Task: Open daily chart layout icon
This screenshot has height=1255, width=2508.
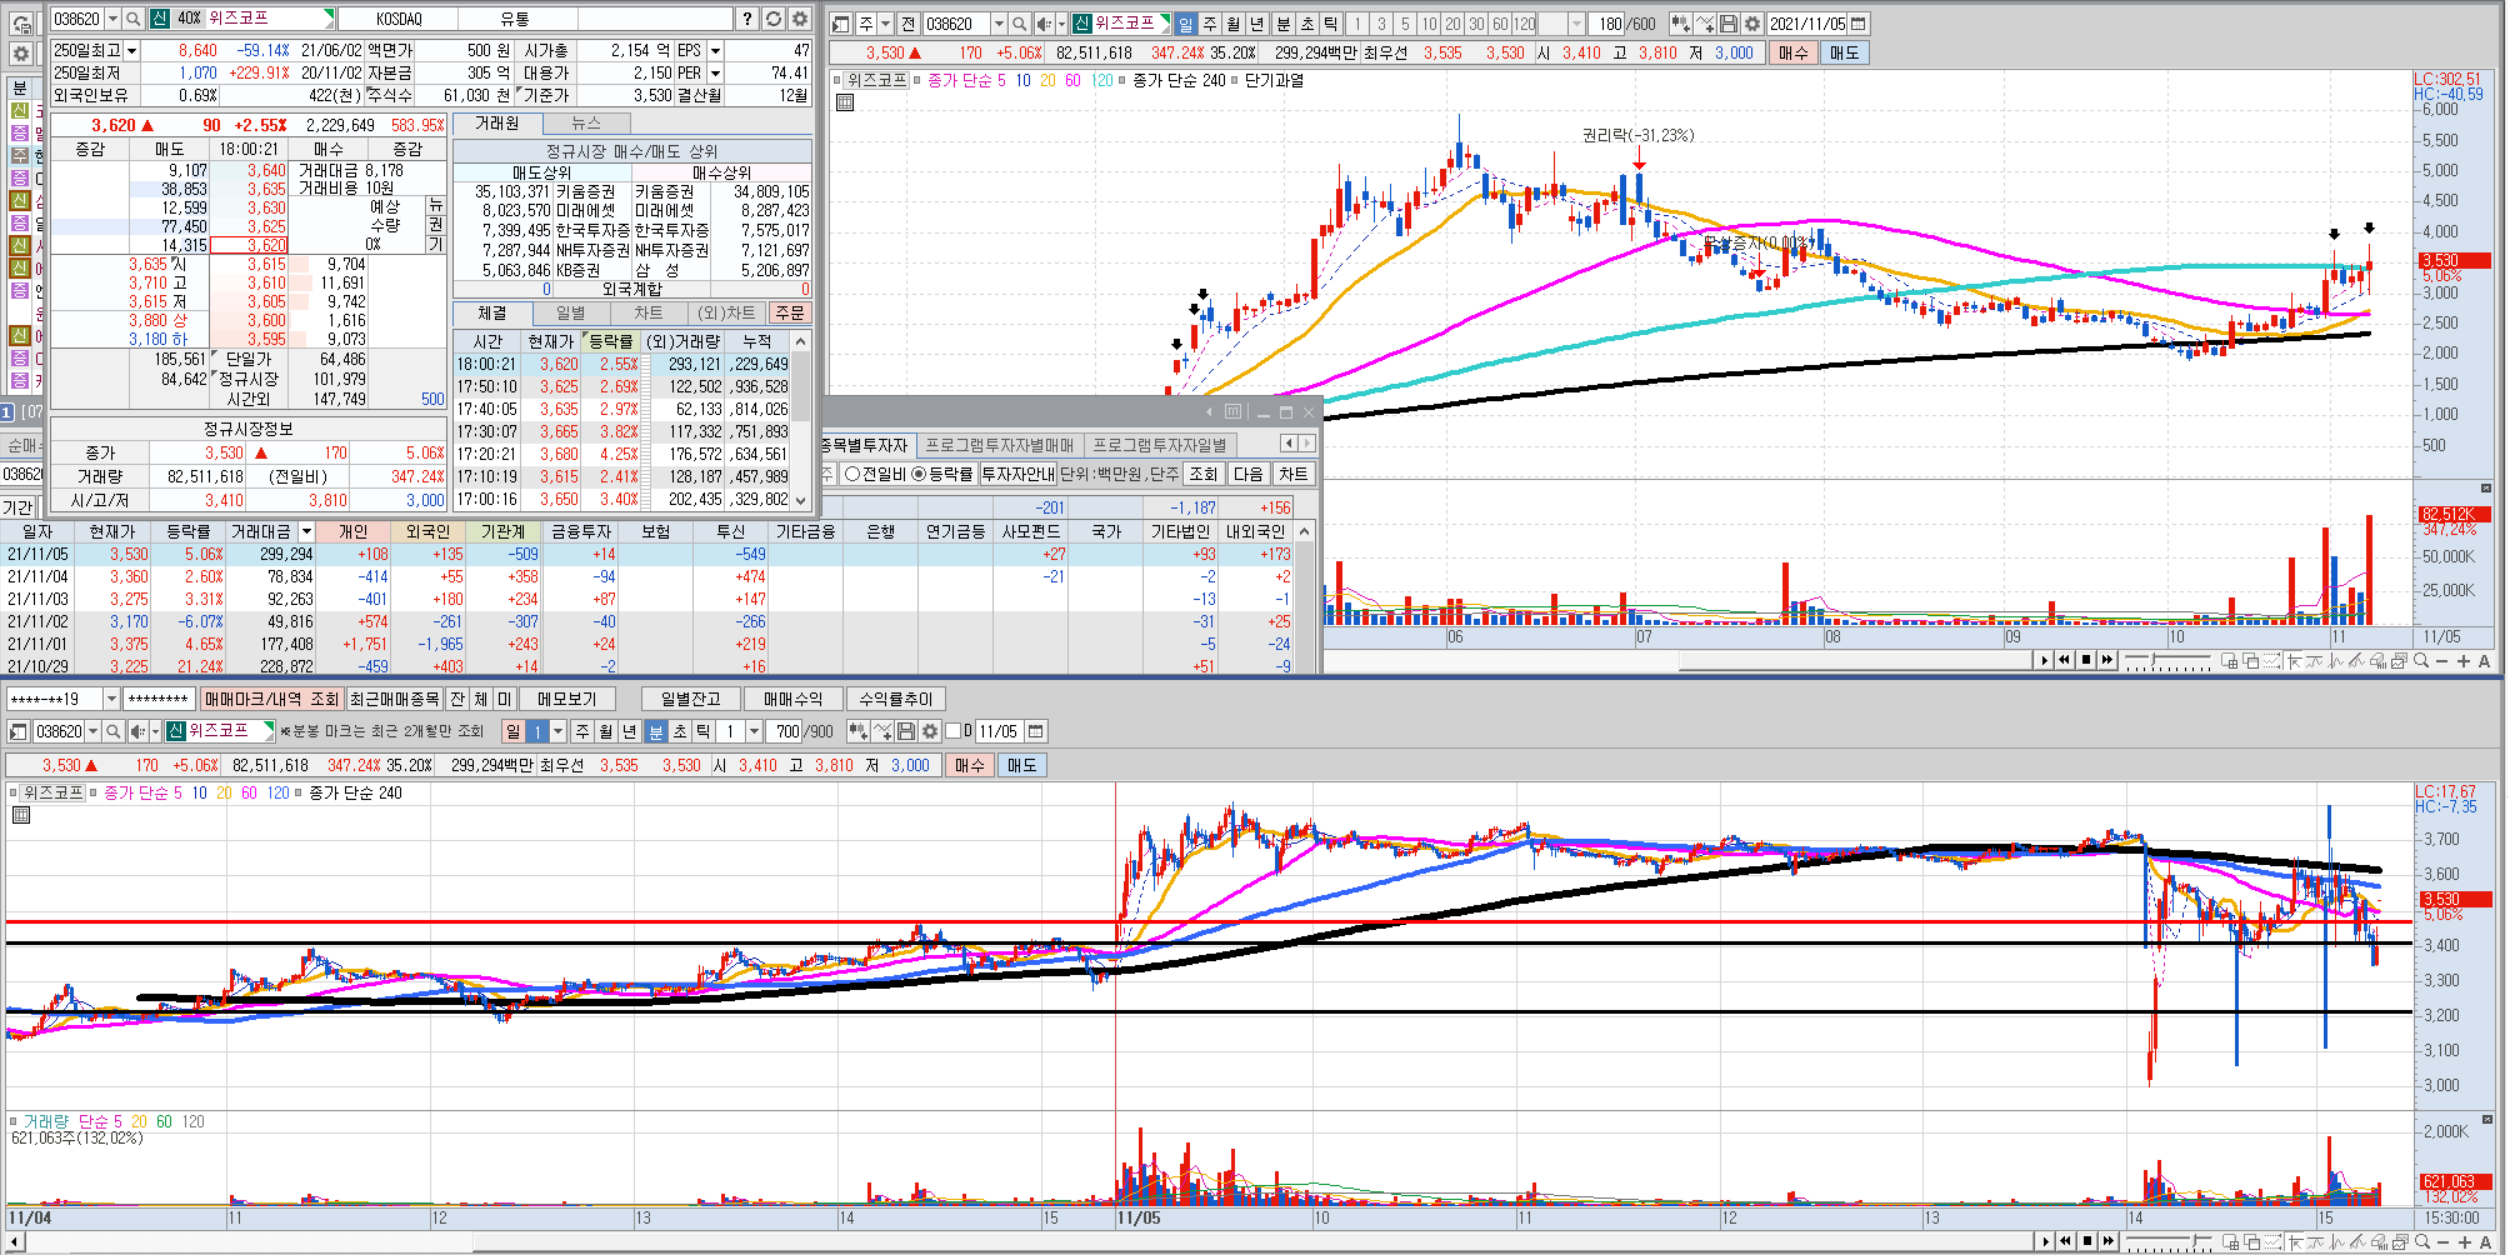Action: click(x=841, y=23)
